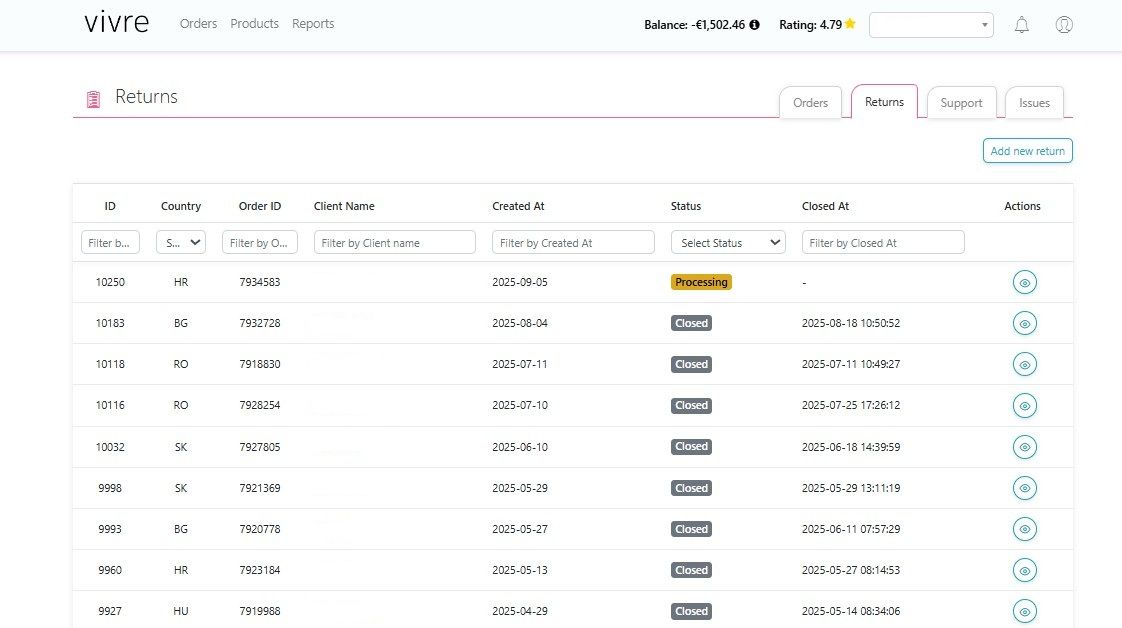Click the notifications bell icon
The width and height of the screenshot is (1122, 628).
pos(1021,25)
